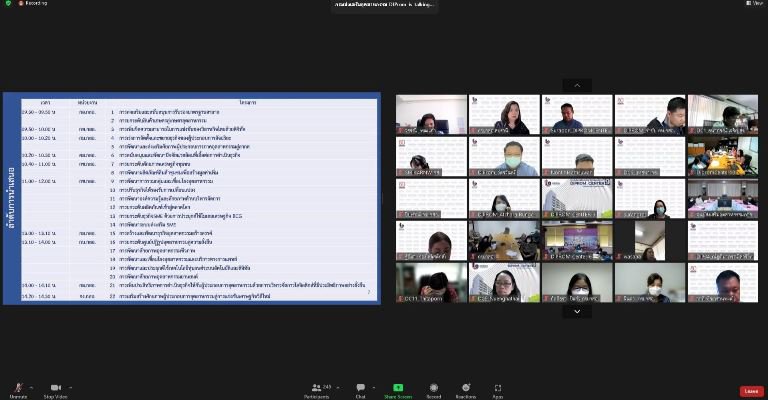Click agenda row number 22 on the slide
Viewport: 768px width, 400px height.
pyautogui.click(x=190, y=296)
